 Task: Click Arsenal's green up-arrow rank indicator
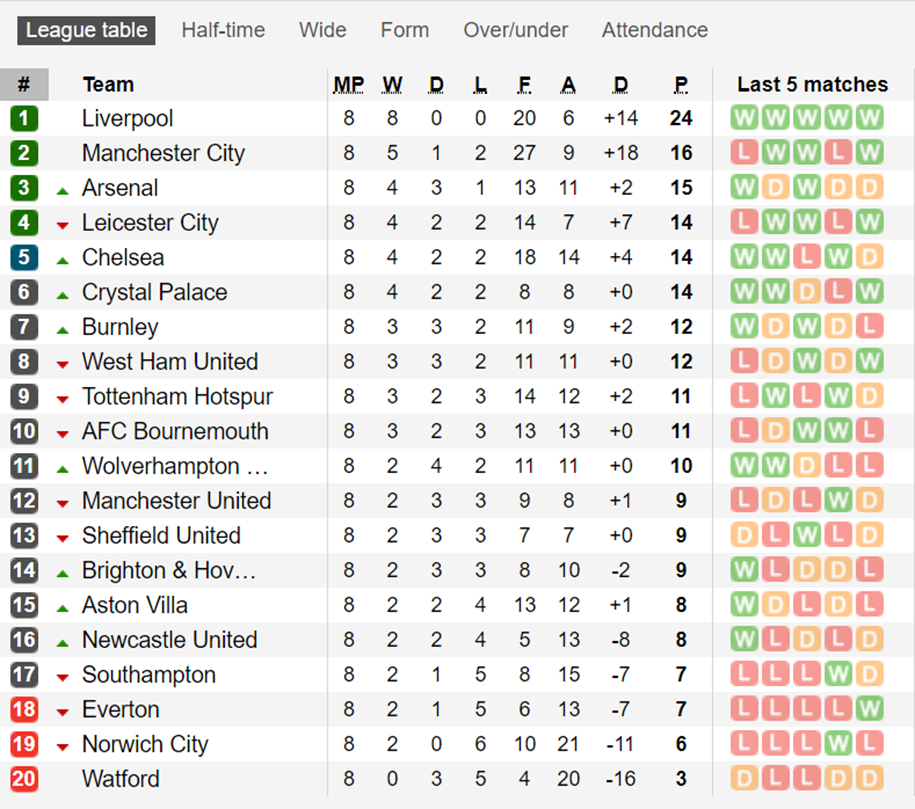click(62, 191)
